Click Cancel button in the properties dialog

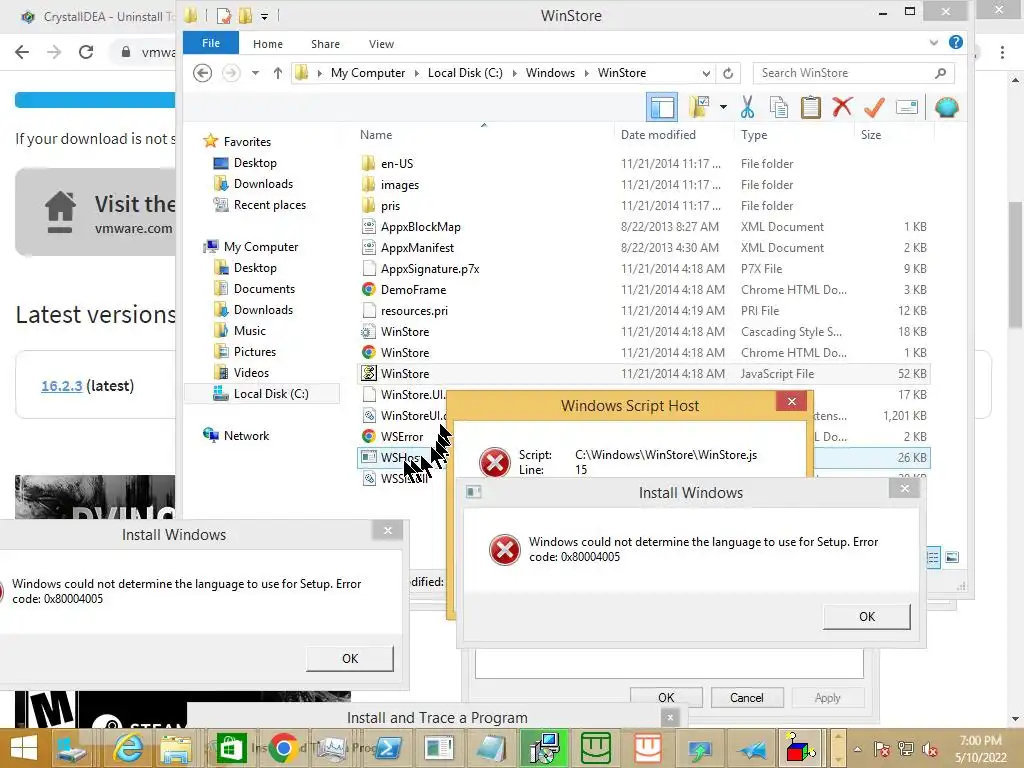click(746, 697)
